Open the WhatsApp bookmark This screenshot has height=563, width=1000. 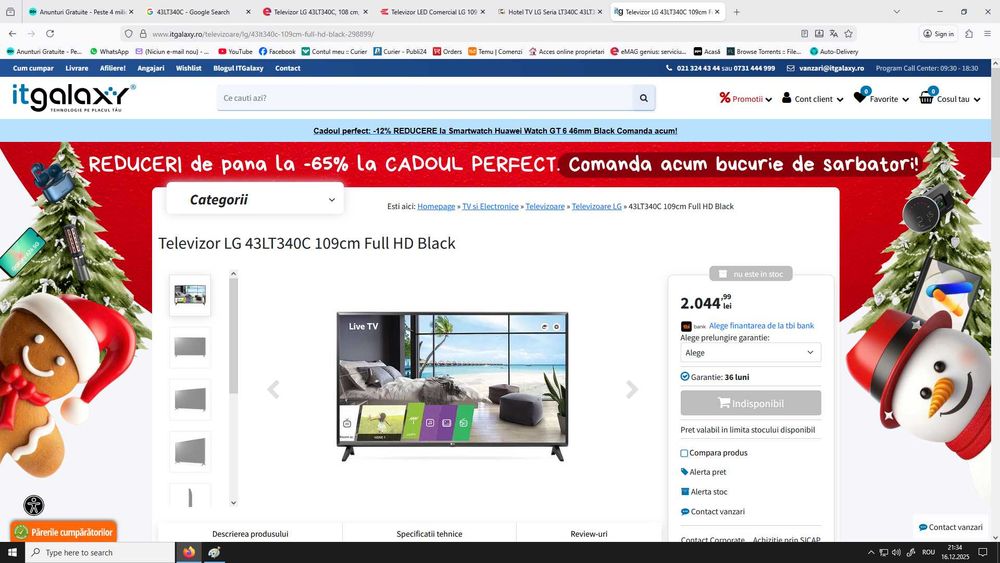click(x=109, y=52)
